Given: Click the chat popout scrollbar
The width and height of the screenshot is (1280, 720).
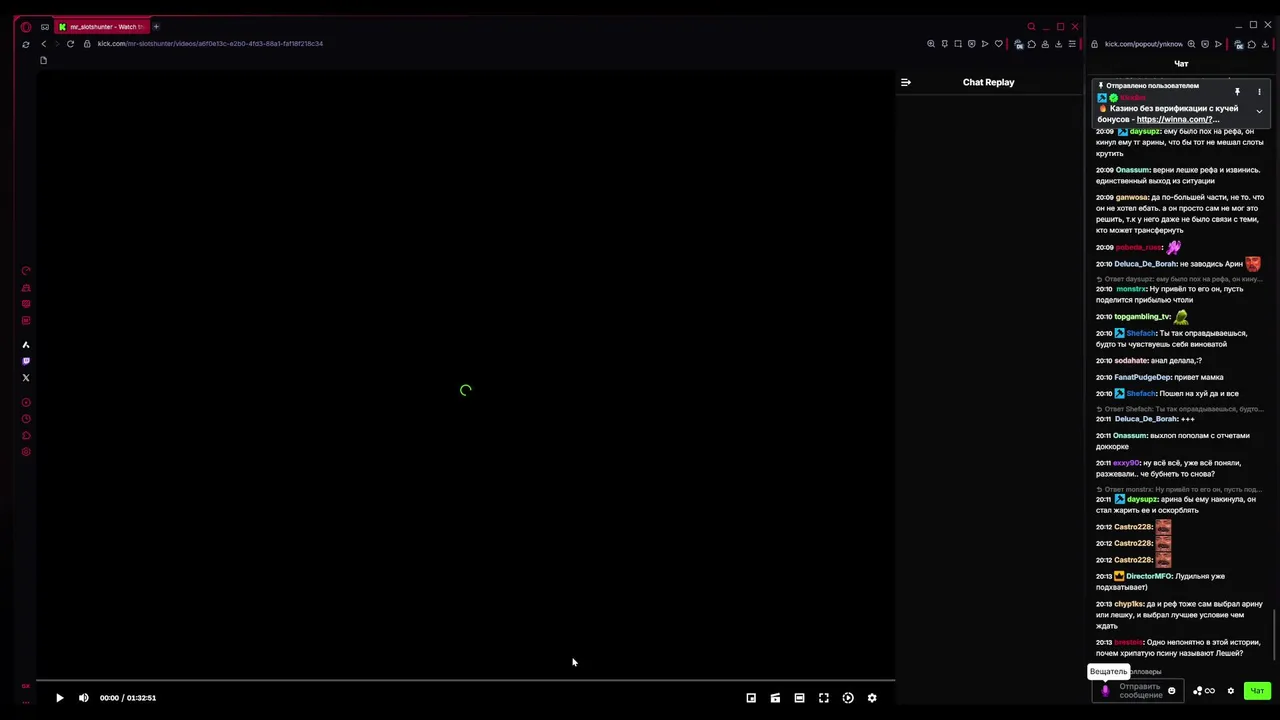Looking at the screenshot, I should click(x=1275, y=633).
